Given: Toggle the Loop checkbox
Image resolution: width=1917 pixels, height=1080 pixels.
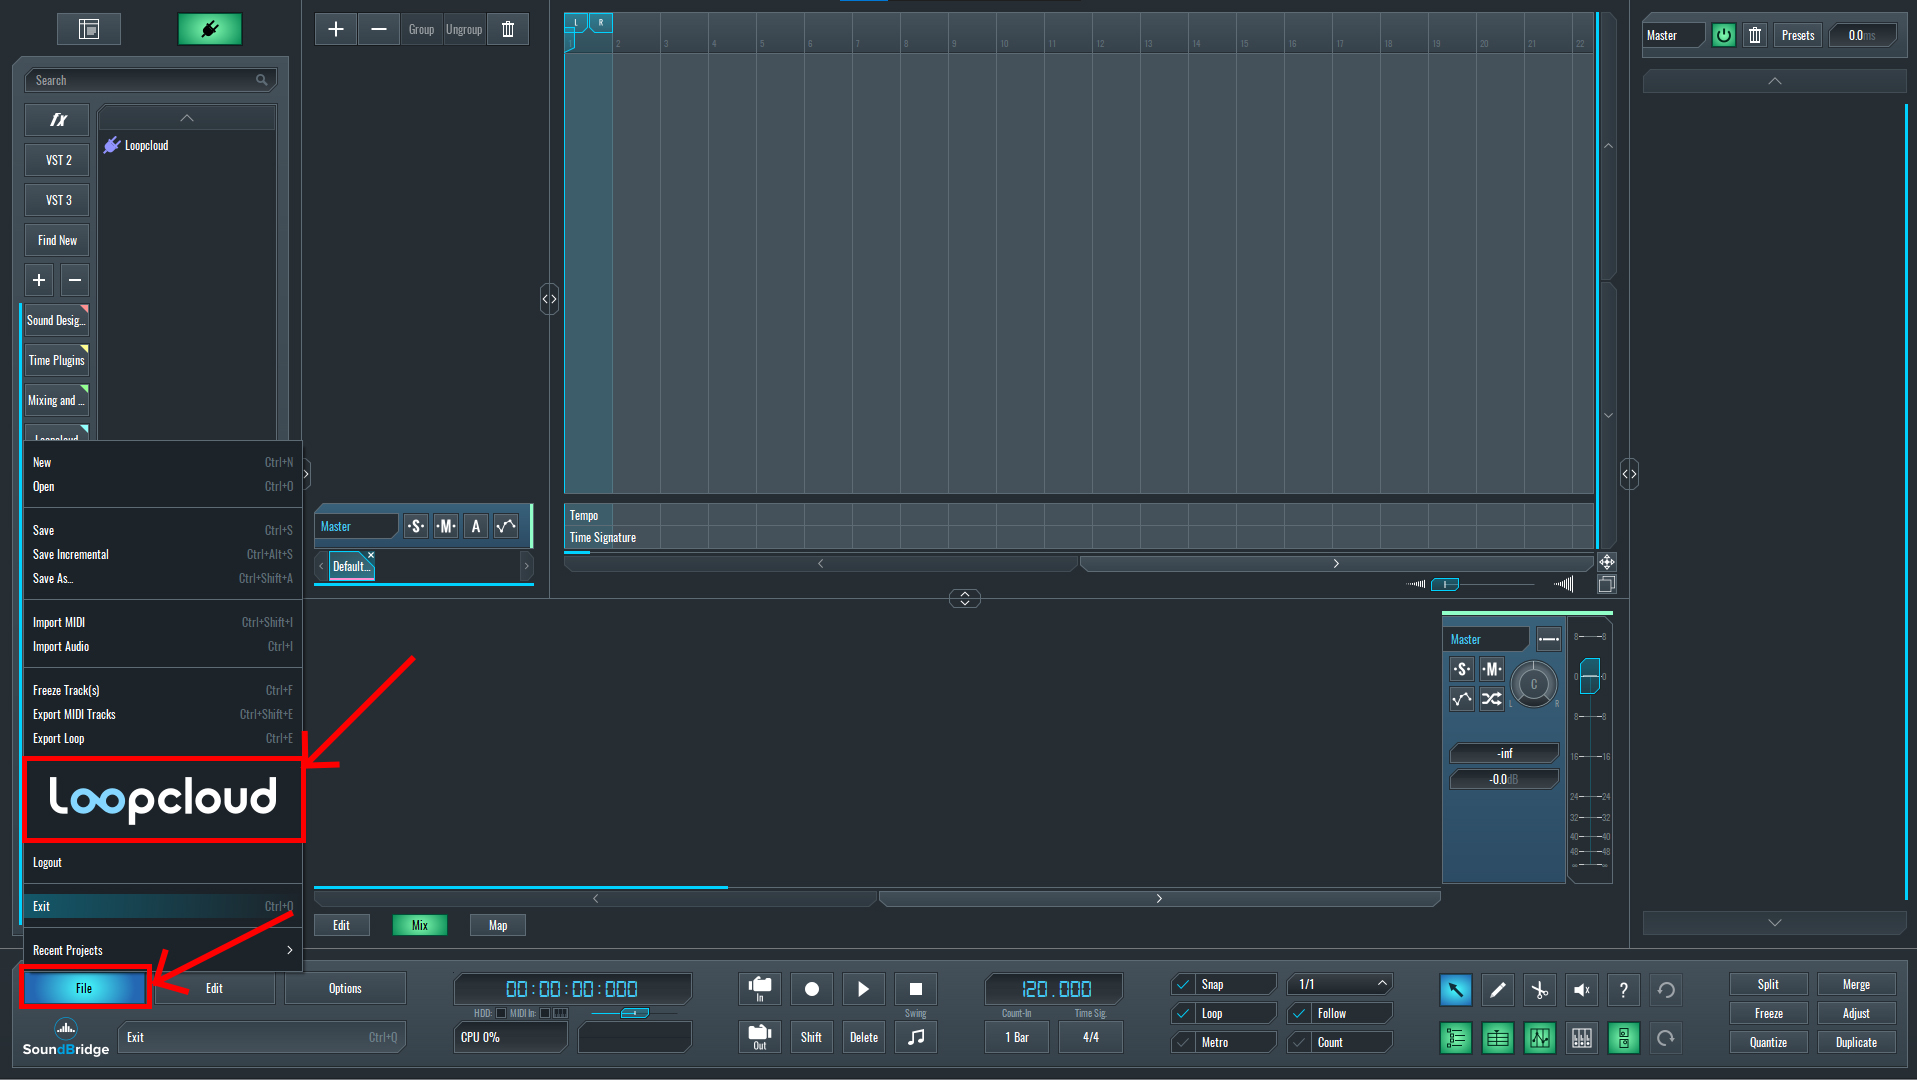Looking at the screenshot, I should tap(1183, 1013).
